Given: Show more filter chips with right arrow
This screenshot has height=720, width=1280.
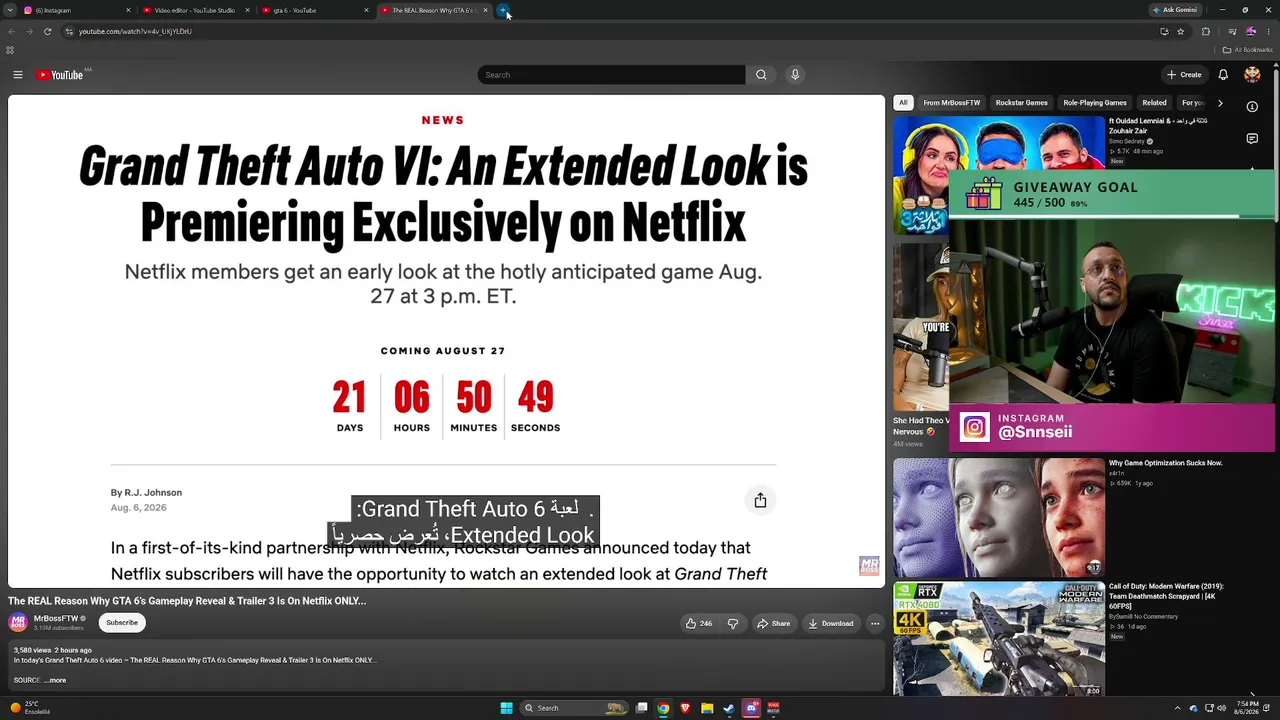Looking at the screenshot, I should tap(1220, 103).
